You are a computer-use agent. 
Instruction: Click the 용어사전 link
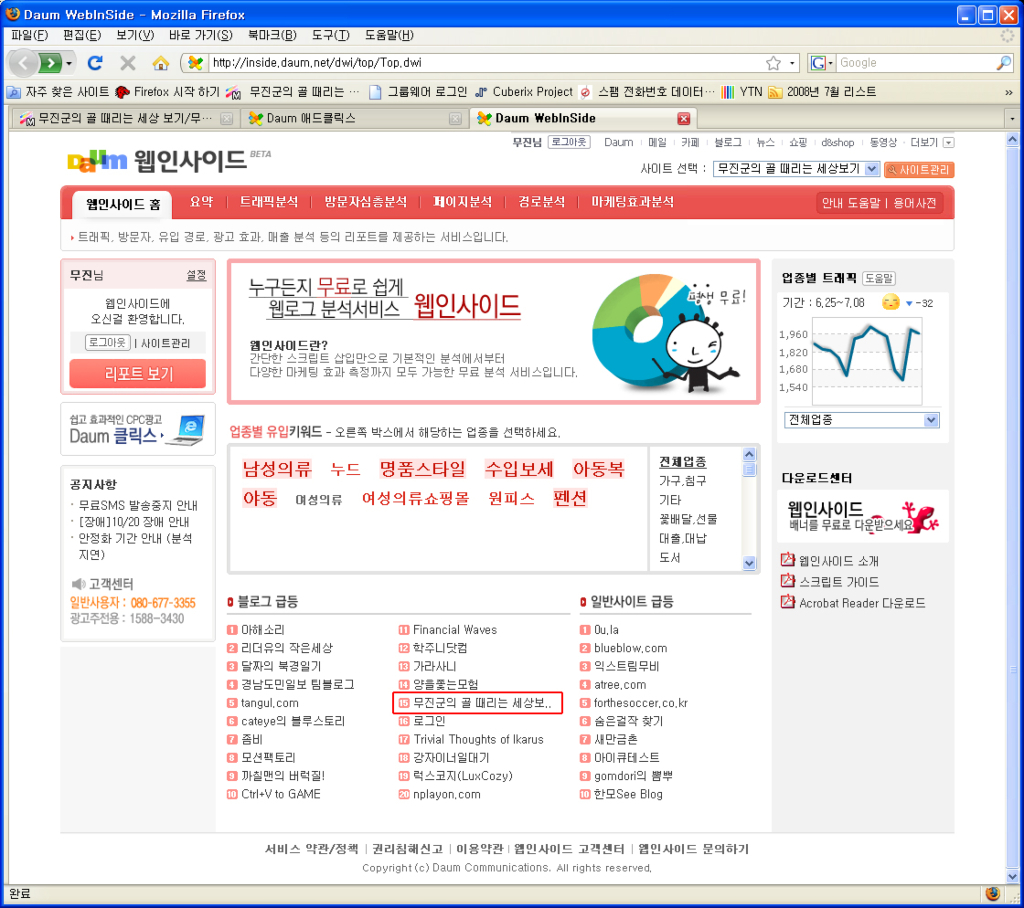pos(915,203)
